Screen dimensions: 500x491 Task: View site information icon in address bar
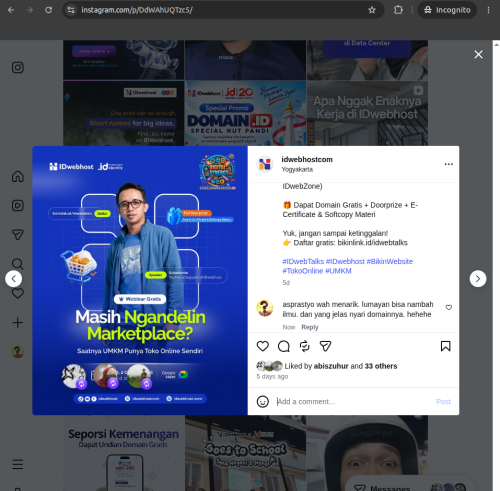71,10
